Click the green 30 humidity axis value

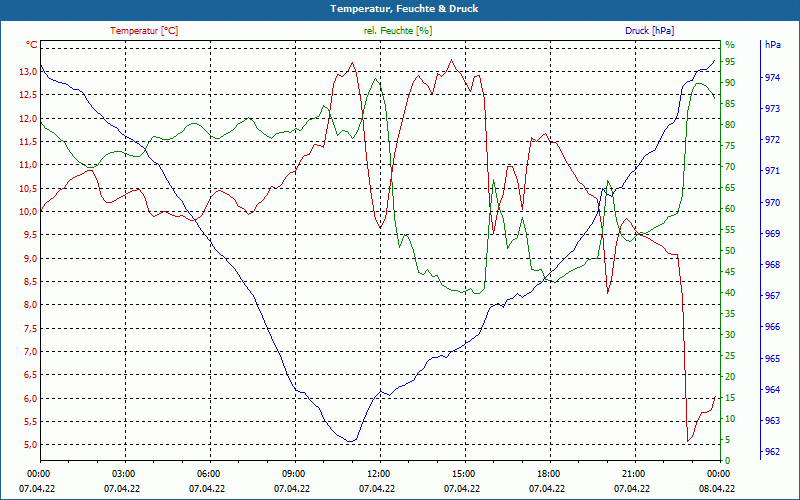click(730, 335)
